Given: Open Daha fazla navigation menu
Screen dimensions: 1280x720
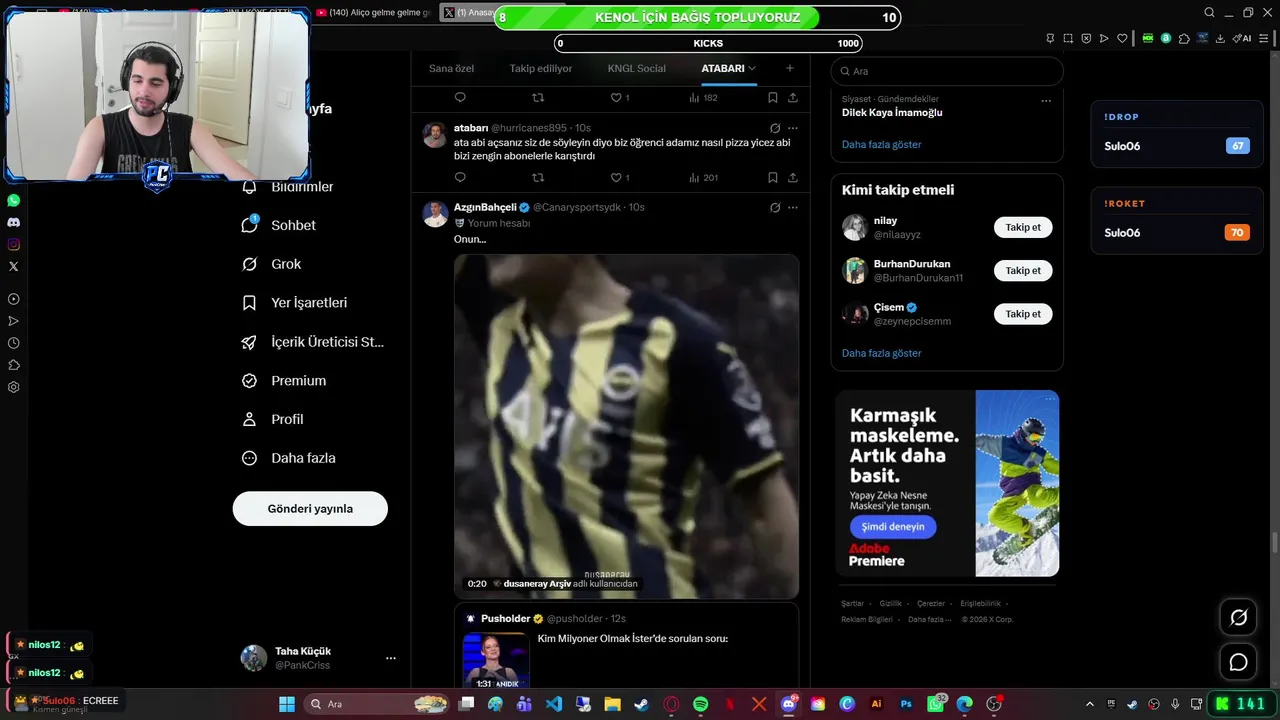Looking at the screenshot, I should pos(289,458).
